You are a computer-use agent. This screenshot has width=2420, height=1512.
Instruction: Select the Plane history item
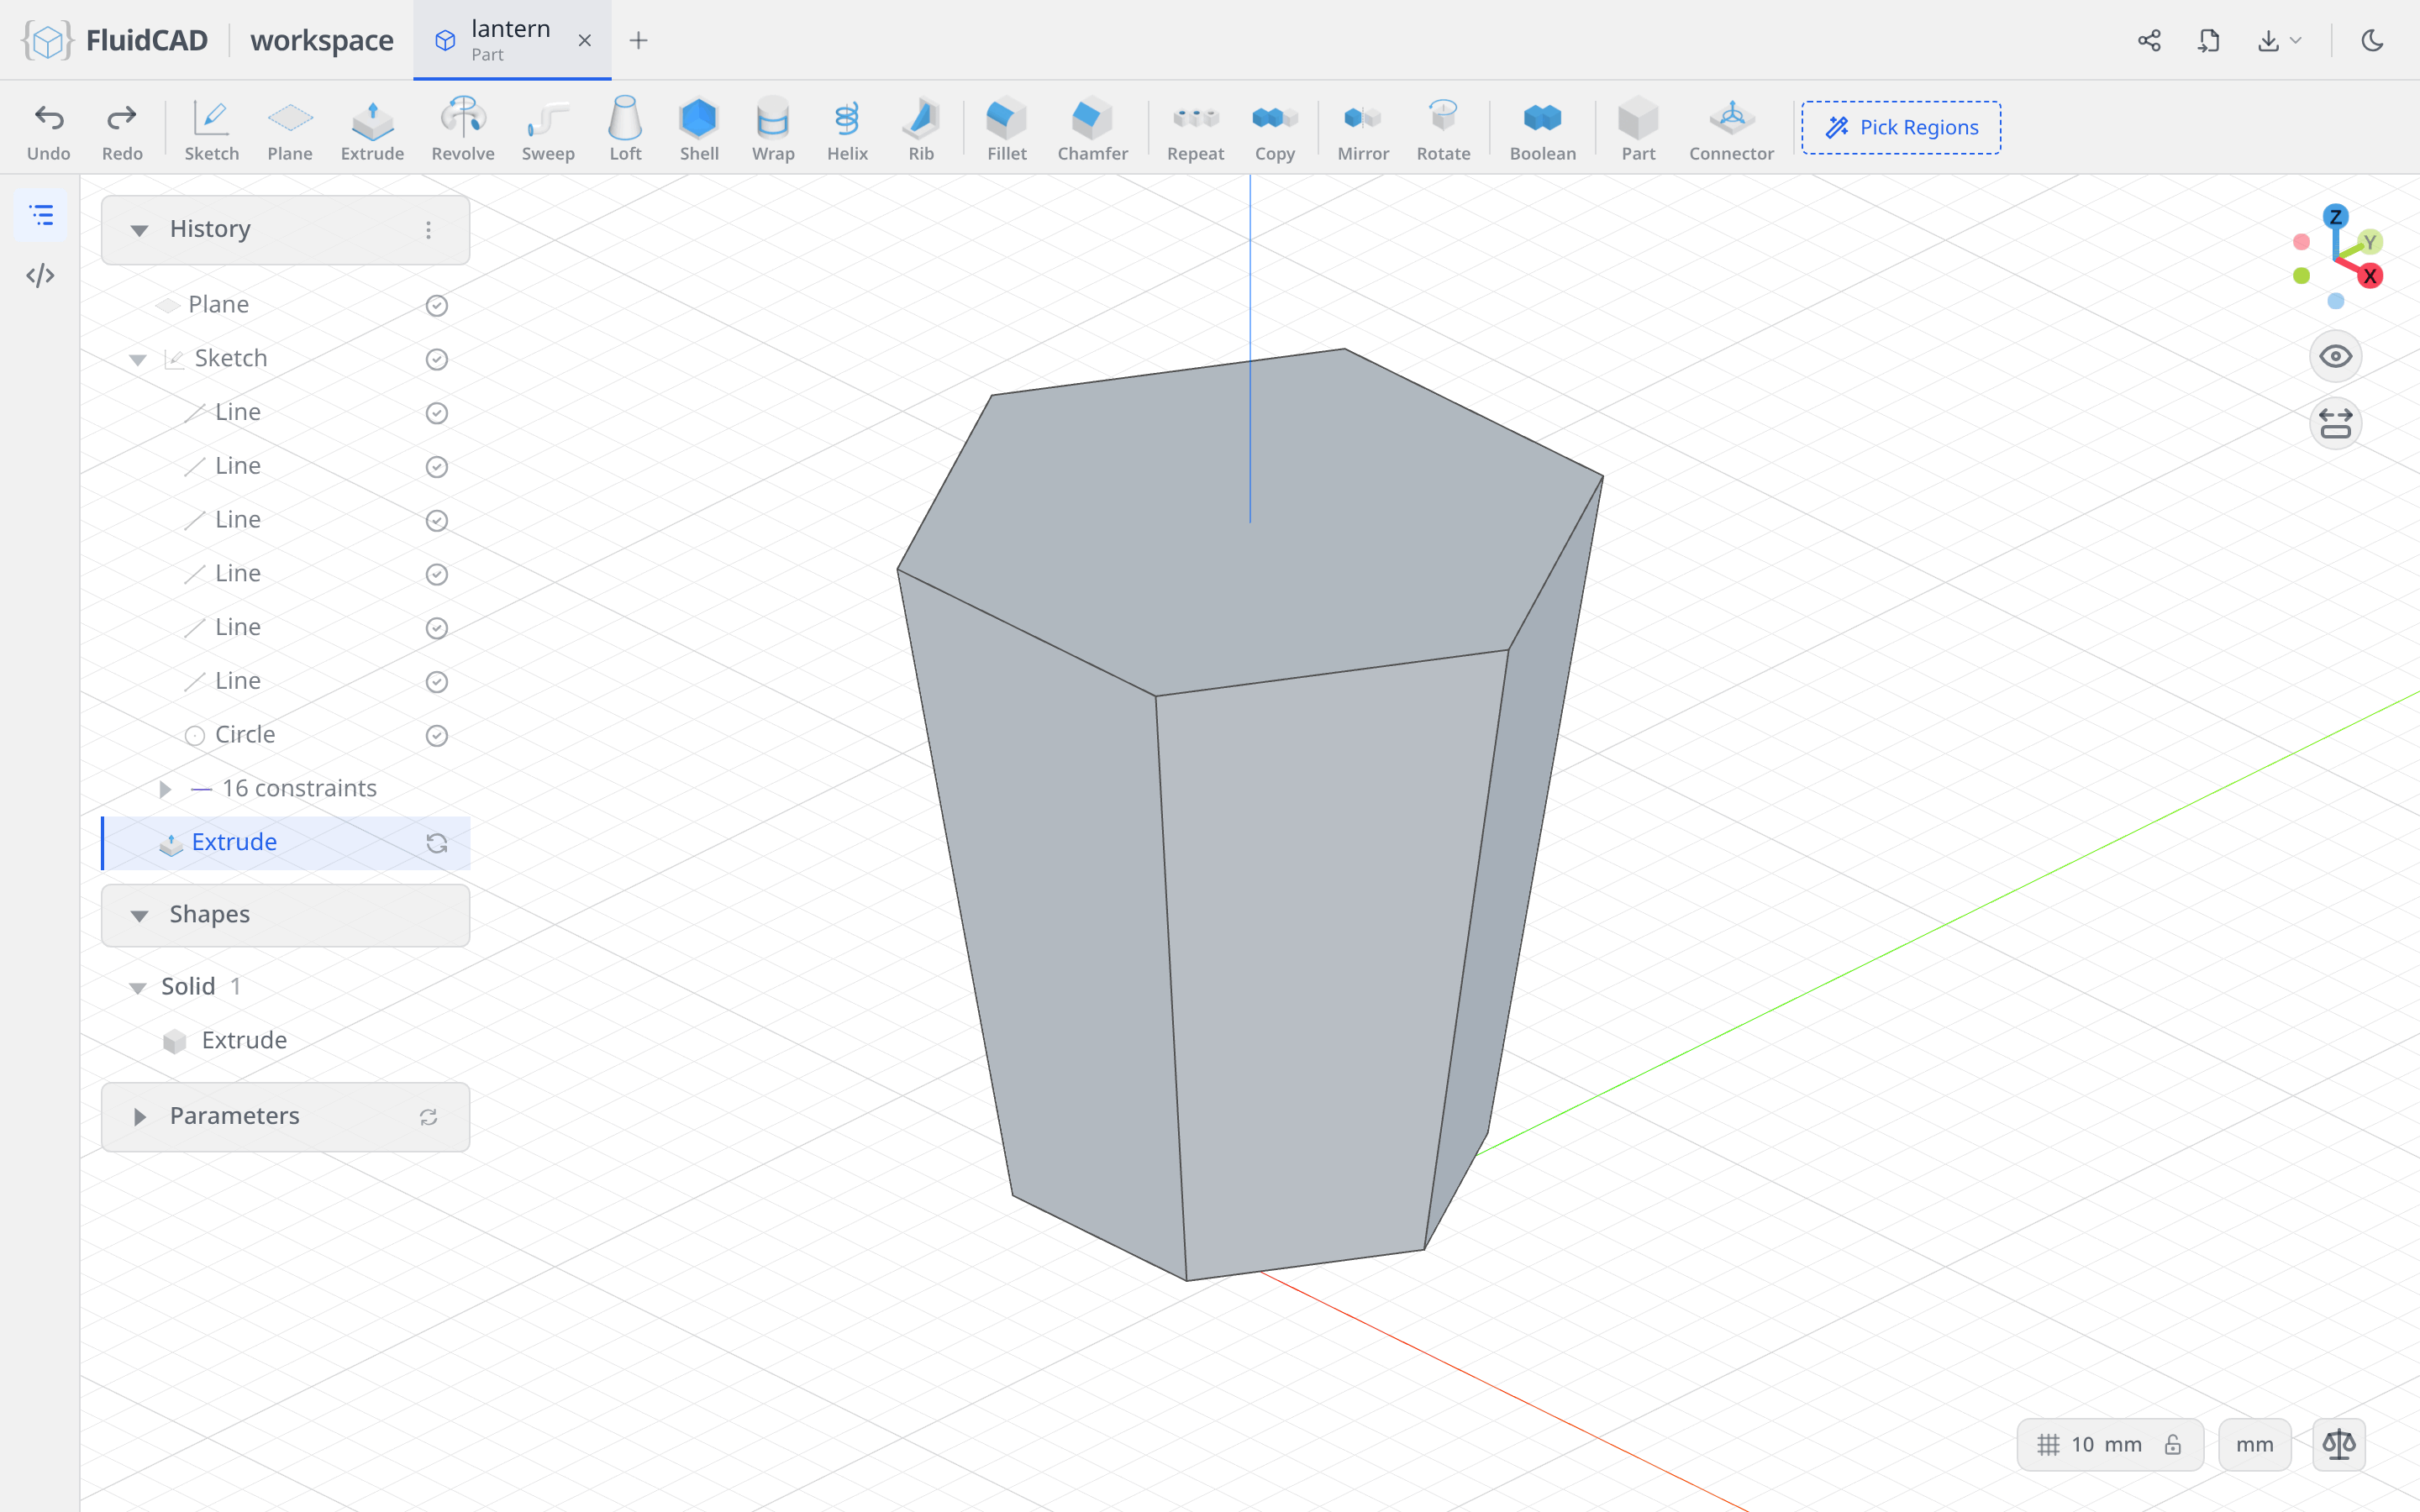(218, 304)
